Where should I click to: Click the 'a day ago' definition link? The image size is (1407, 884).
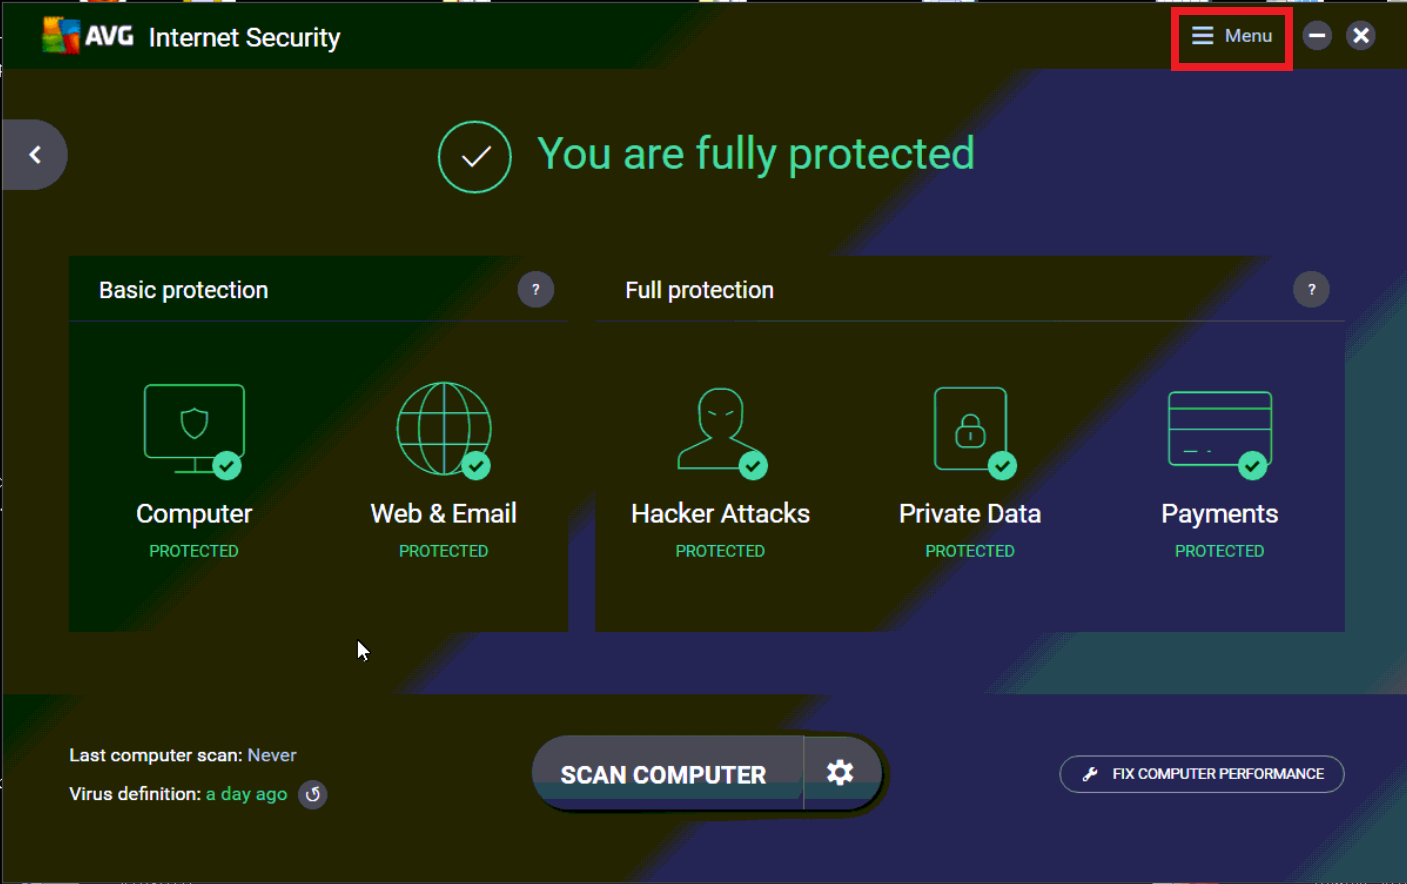click(246, 794)
